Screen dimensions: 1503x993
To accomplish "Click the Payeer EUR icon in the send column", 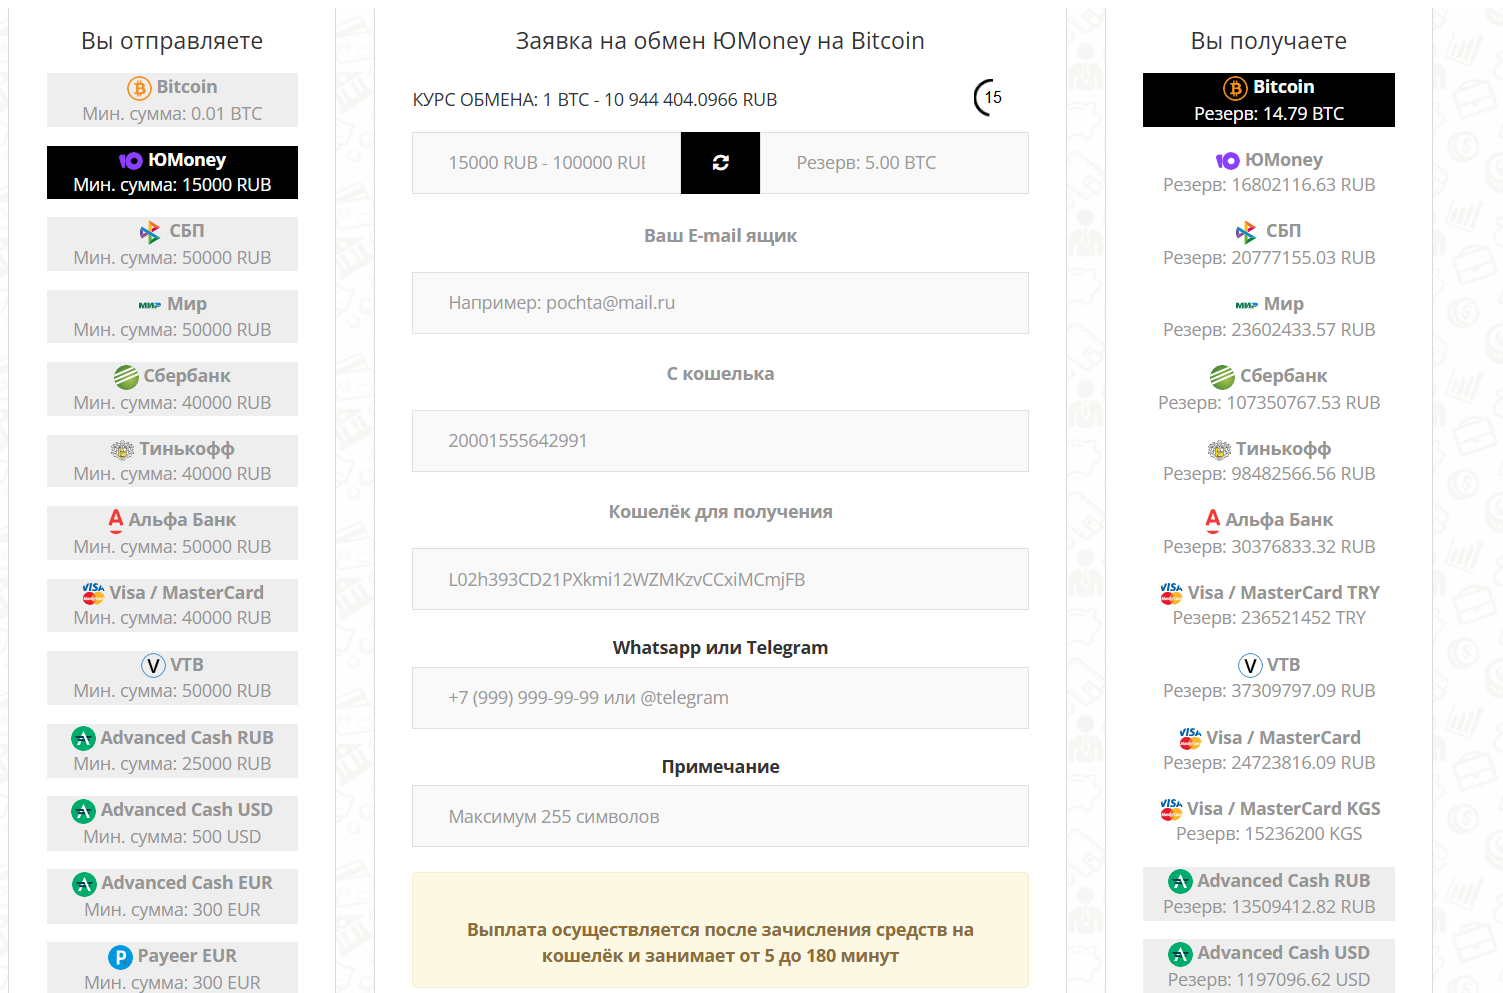I will tap(120, 957).
